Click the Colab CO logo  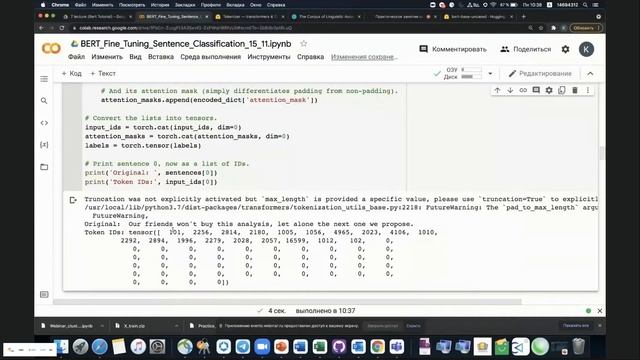51,49
